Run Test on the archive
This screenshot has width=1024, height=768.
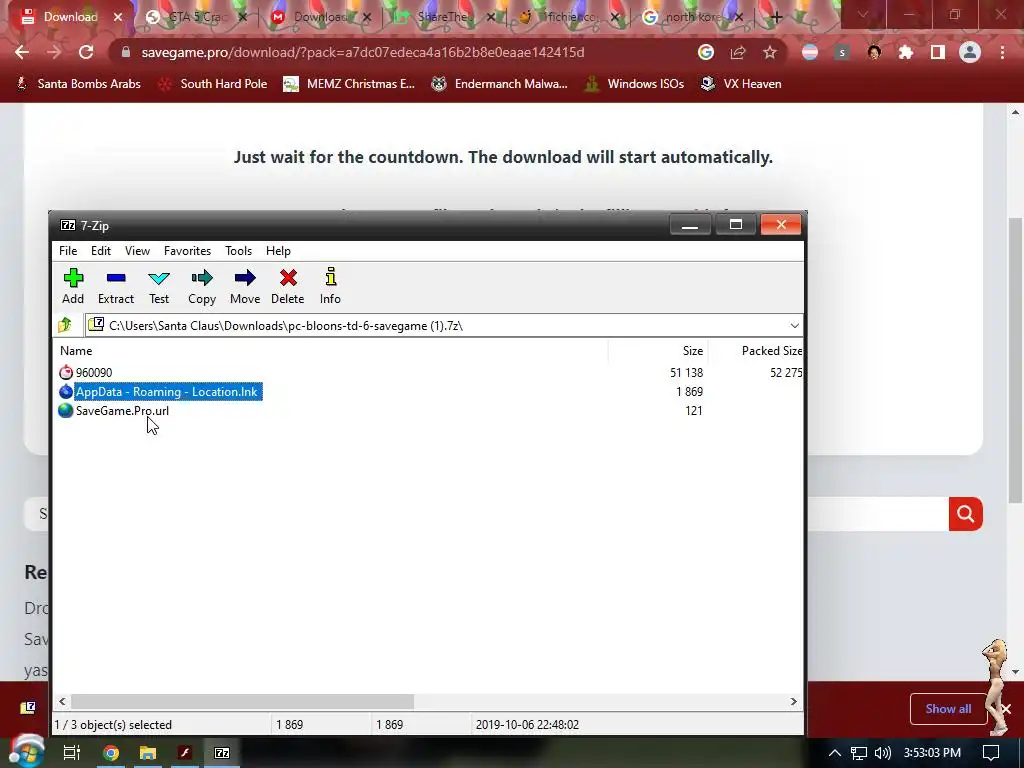[159, 286]
